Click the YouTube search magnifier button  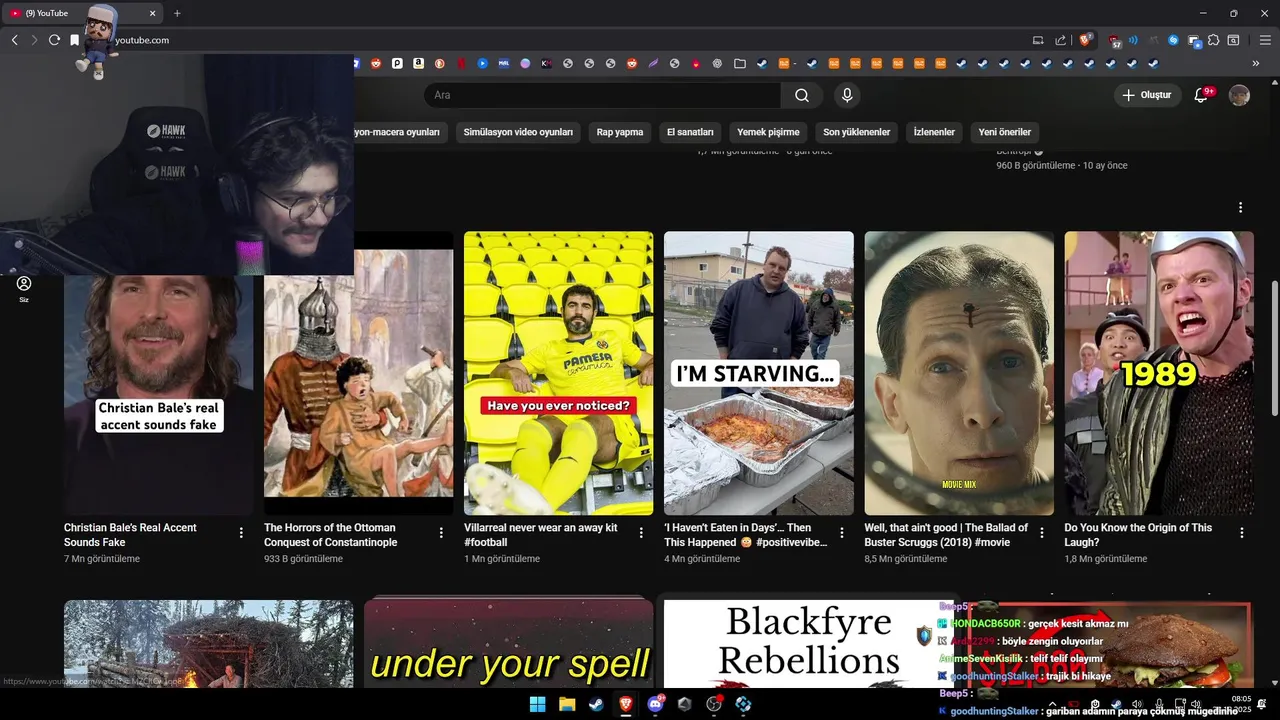802,95
